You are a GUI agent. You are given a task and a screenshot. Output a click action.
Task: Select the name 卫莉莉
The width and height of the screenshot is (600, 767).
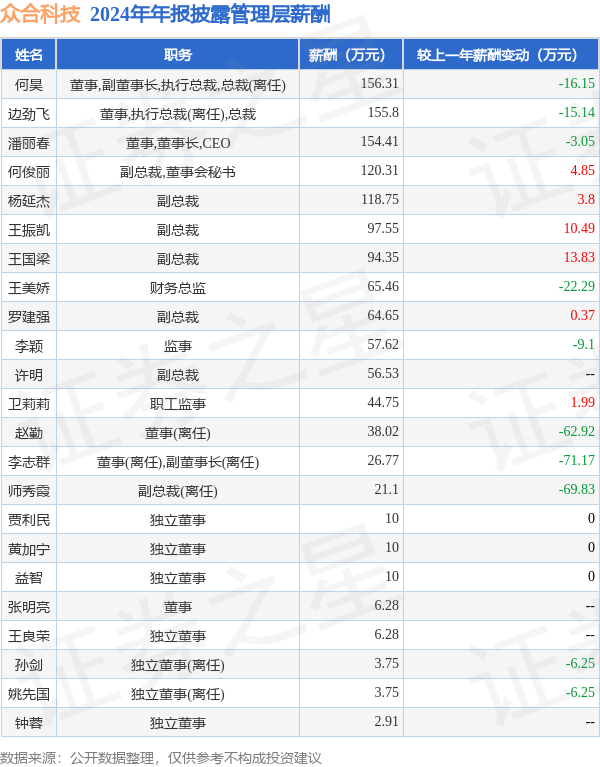point(29,404)
